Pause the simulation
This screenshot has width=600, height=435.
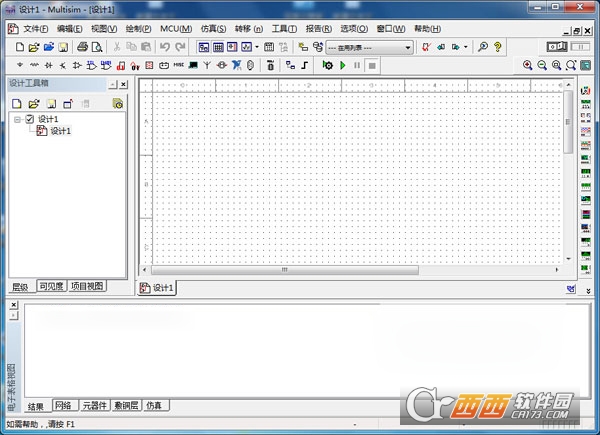pyautogui.click(x=357, y=65)
